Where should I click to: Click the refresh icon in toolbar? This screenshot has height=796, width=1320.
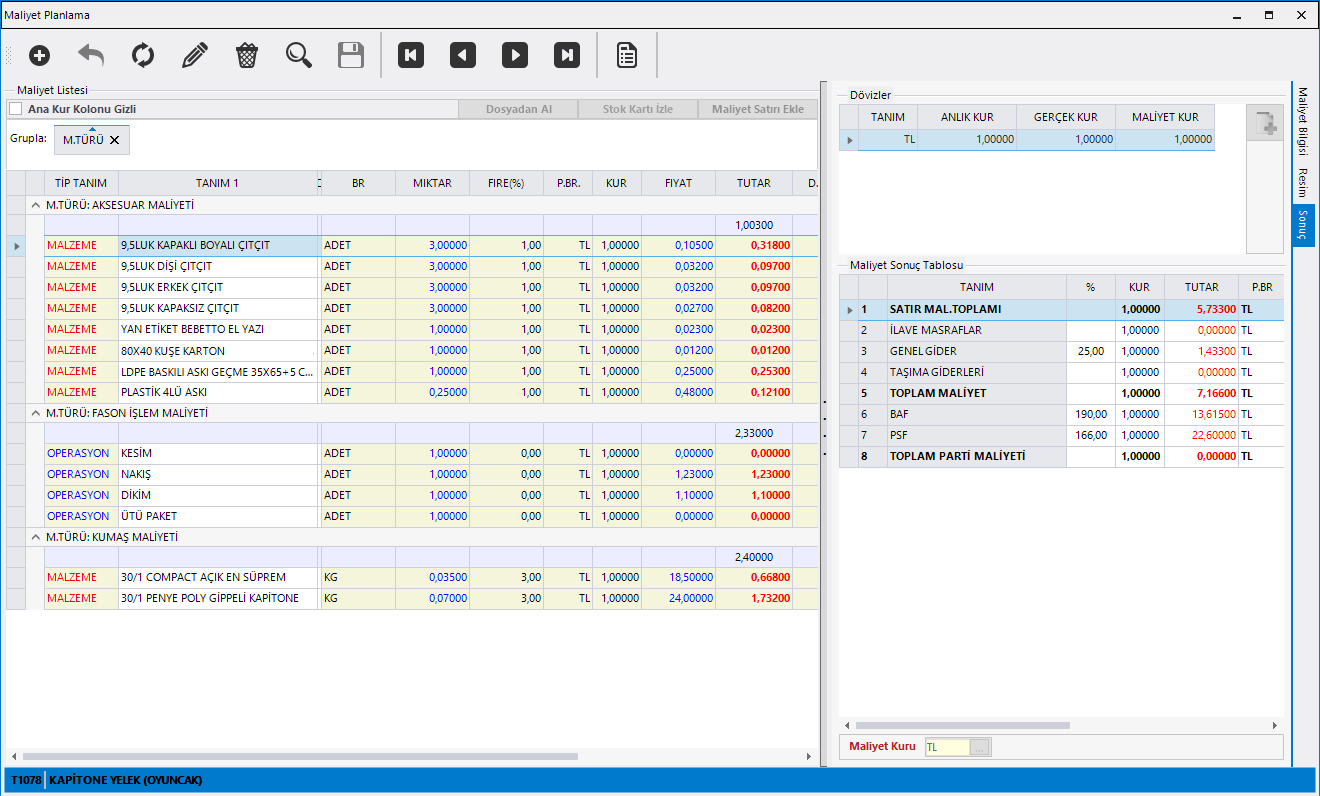click(143, 55)
